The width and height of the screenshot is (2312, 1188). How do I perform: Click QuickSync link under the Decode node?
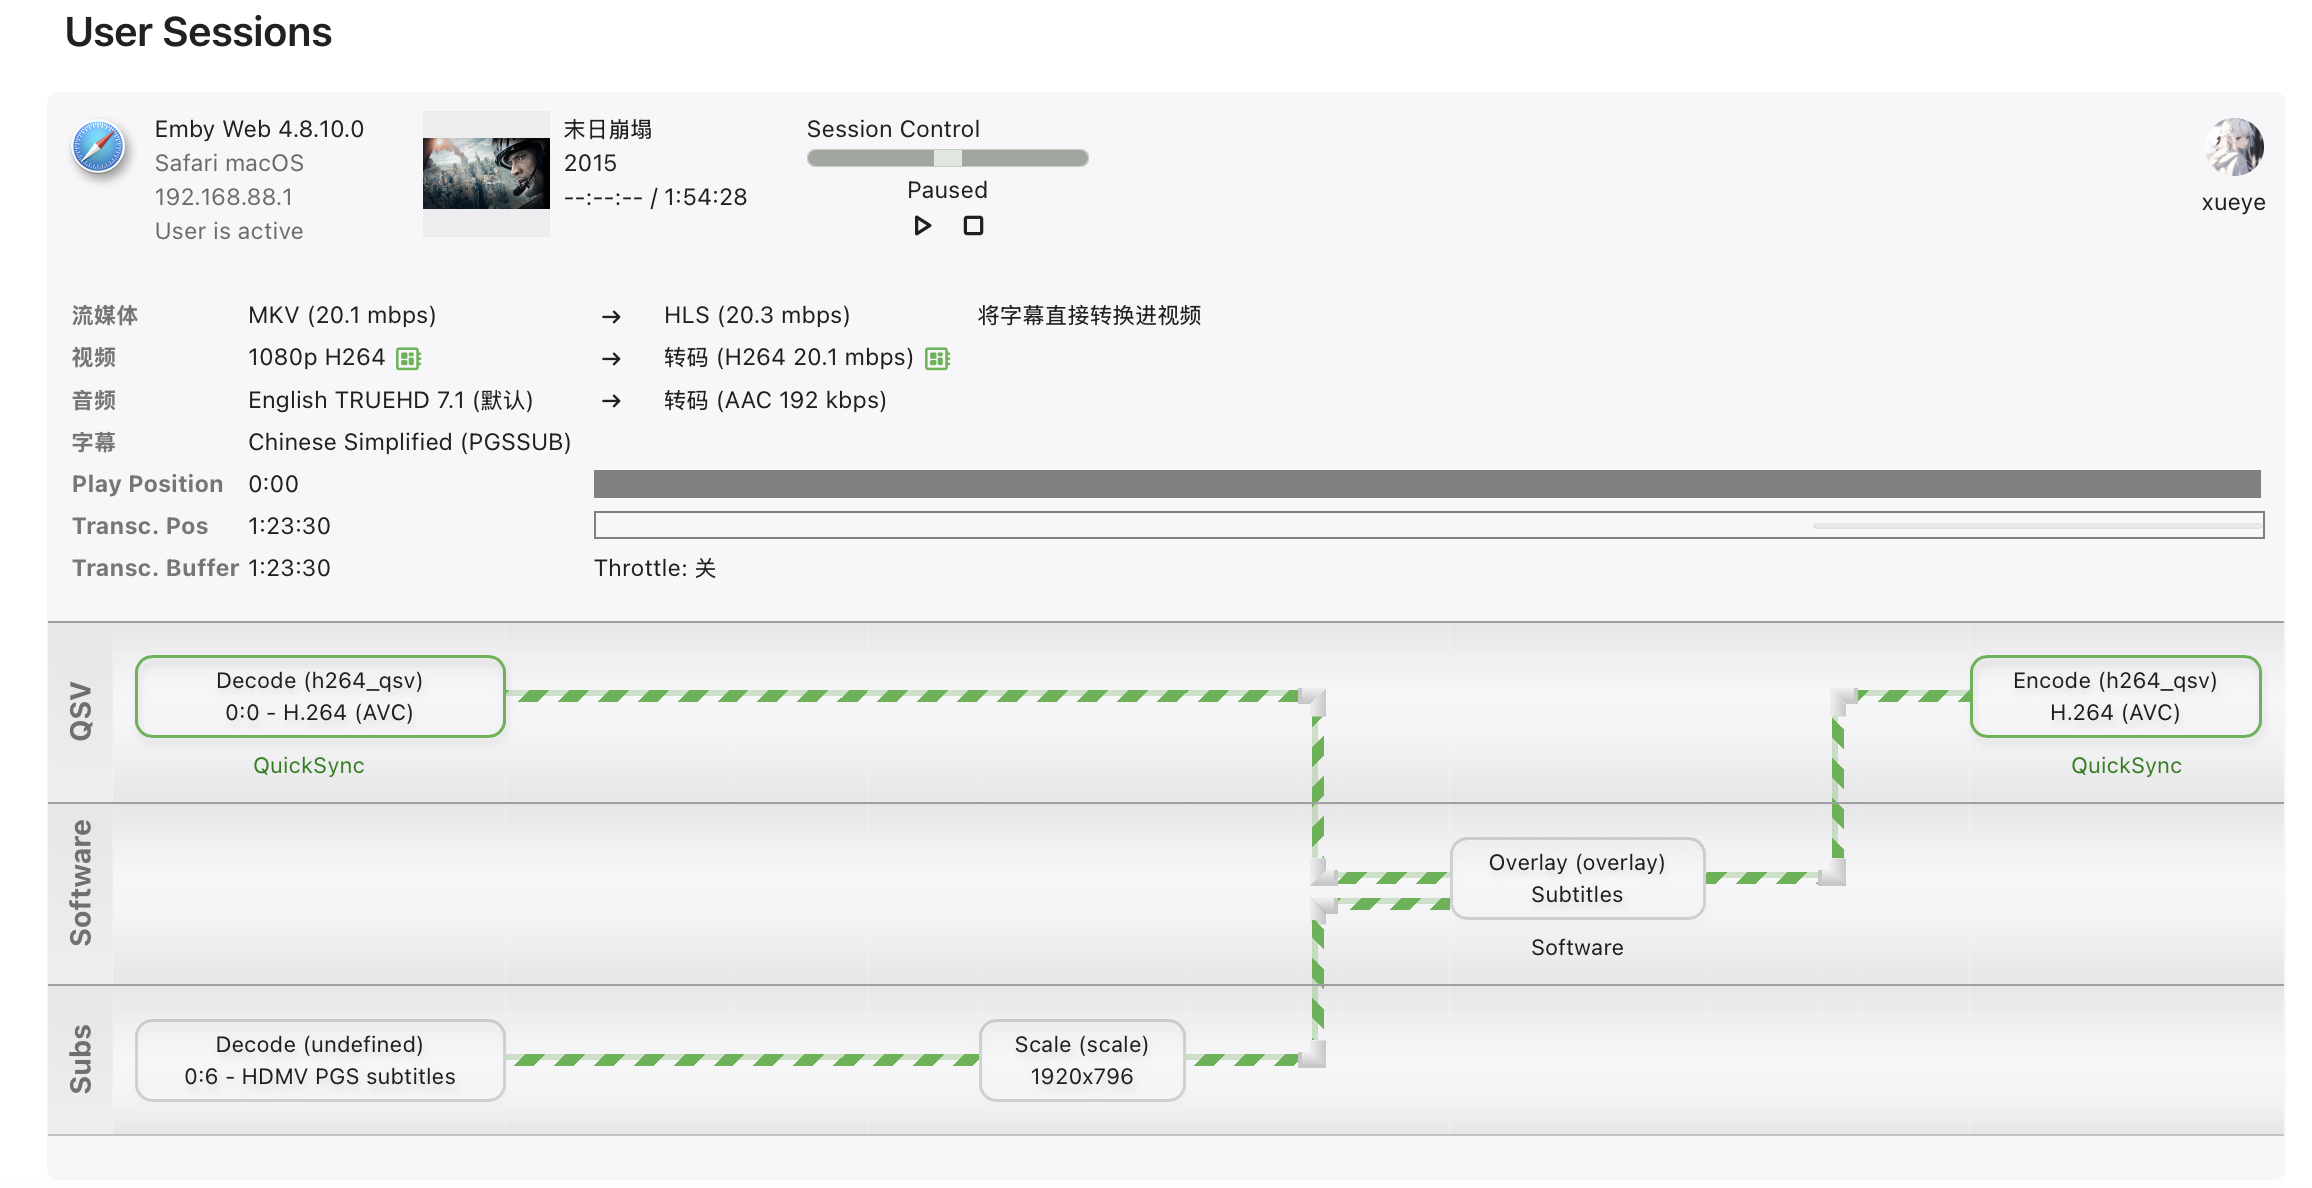coord(308,765)
